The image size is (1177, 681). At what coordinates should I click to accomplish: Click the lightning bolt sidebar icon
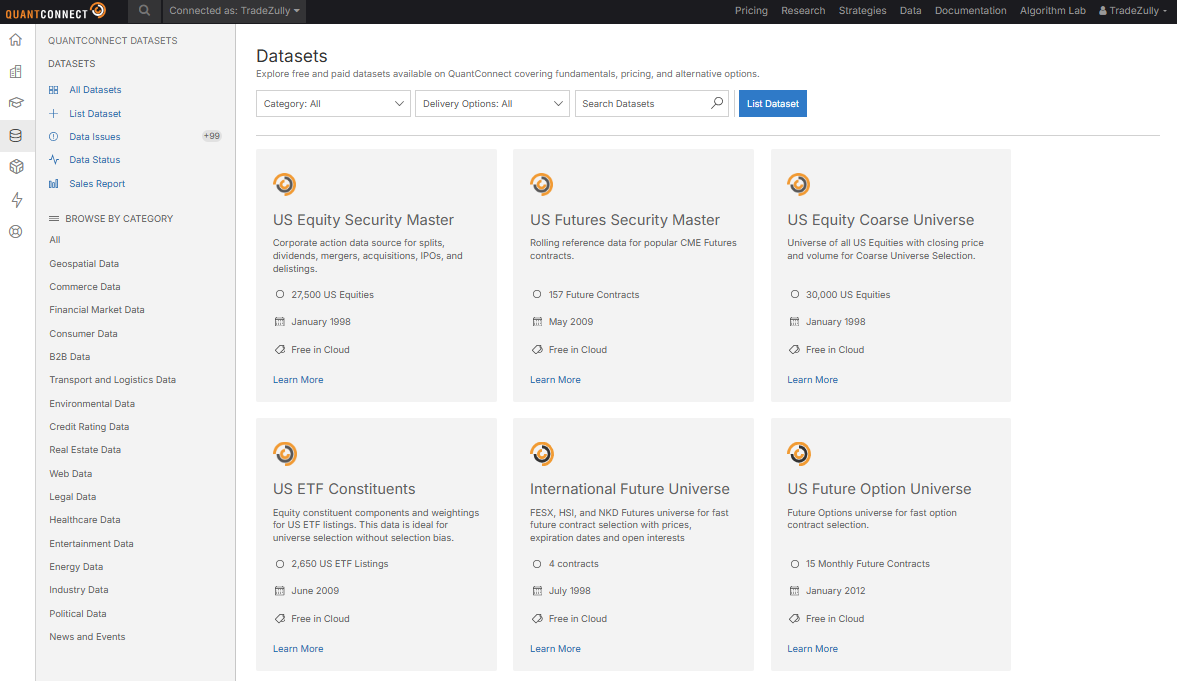point(17,199)
